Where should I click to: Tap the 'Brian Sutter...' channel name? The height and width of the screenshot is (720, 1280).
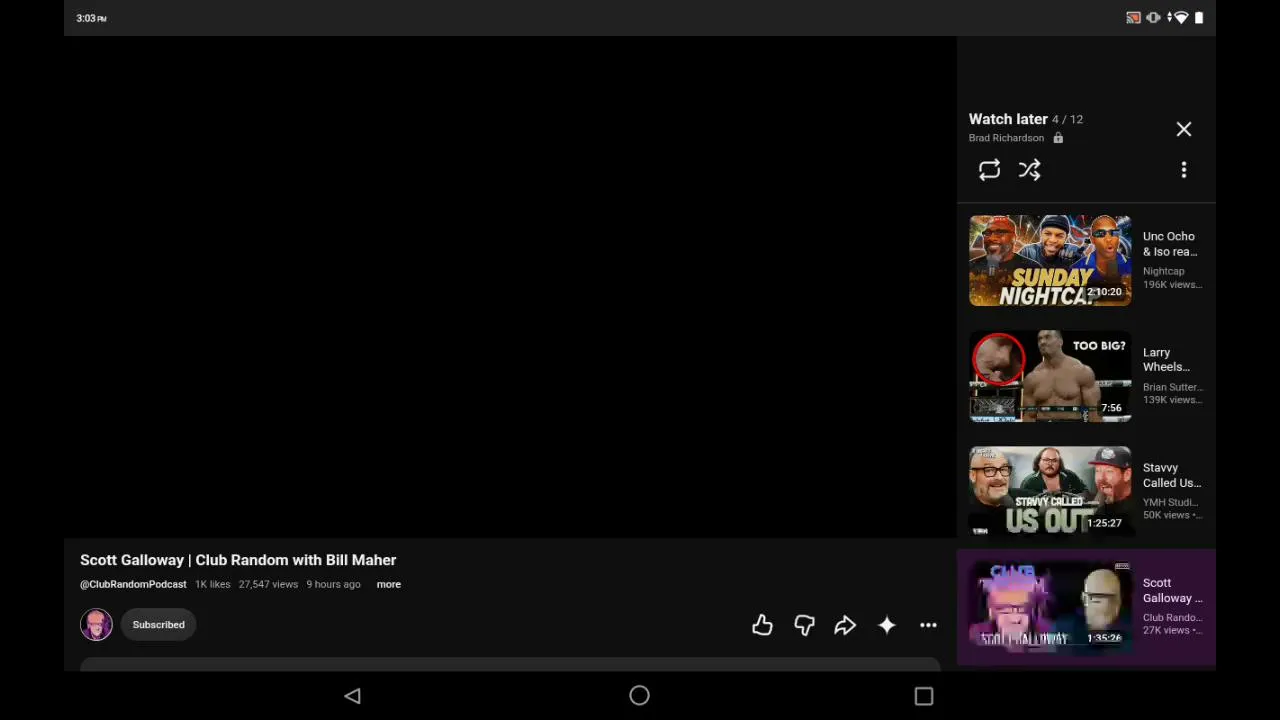coord(1173,387)
